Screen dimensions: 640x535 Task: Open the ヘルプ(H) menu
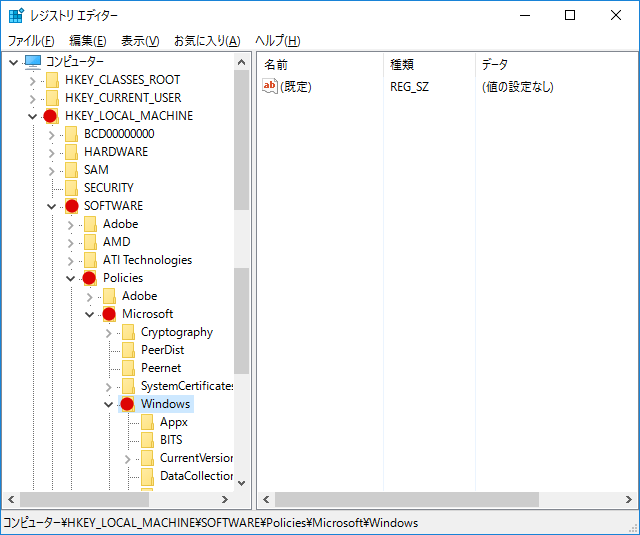click(278, 41)
